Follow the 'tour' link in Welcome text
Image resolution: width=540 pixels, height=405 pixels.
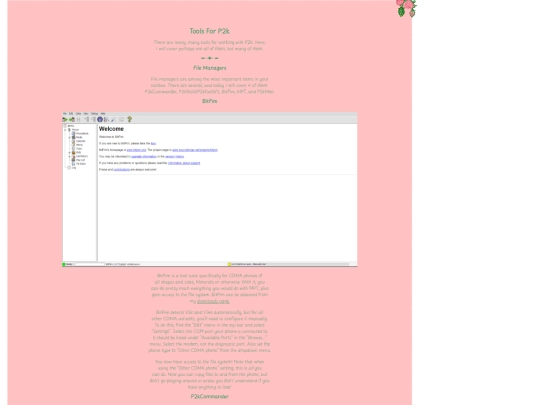pos(153,143)
